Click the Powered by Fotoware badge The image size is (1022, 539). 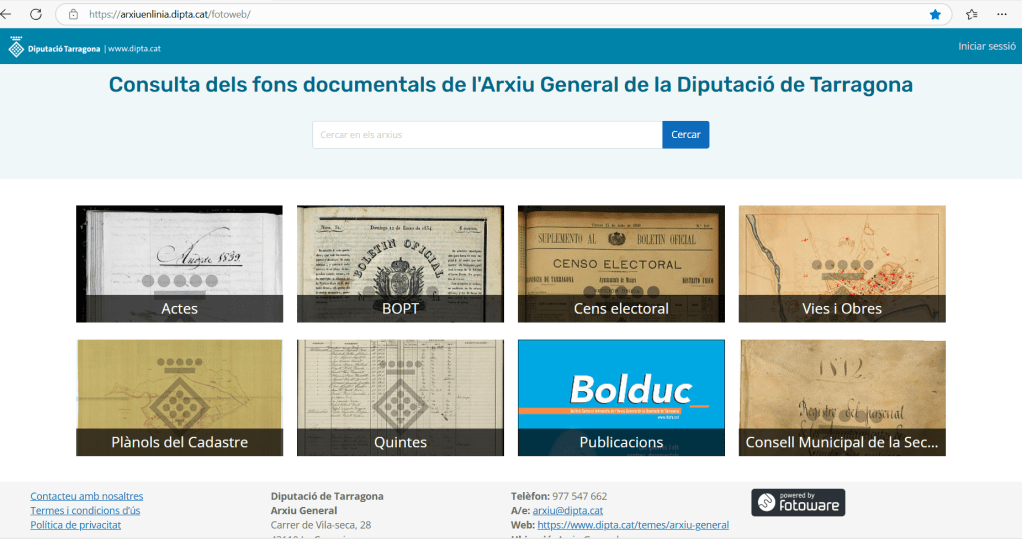(x=797, y=502)
